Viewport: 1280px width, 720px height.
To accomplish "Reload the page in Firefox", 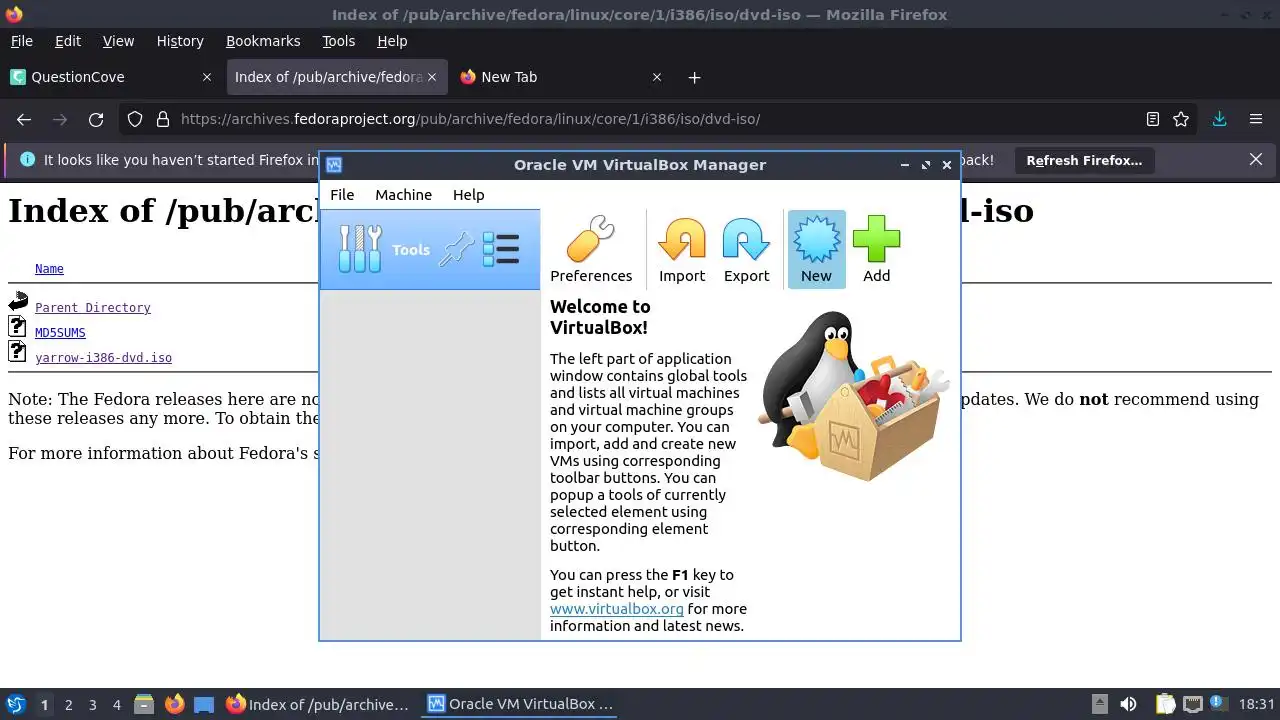I will (96, 119).
